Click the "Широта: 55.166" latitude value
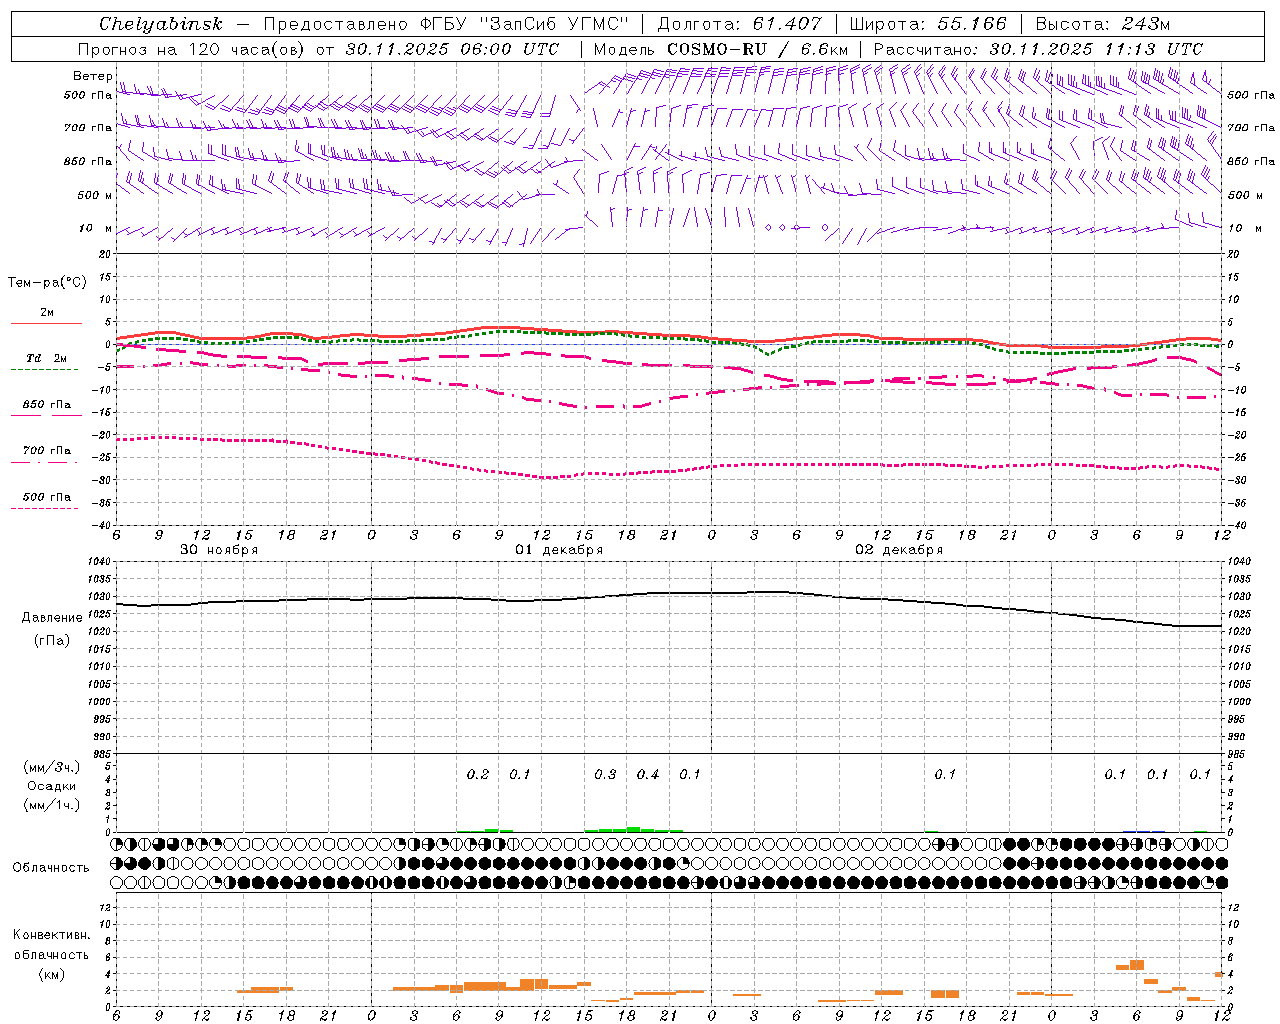Screen dimensions: 1280x1024 [x=928, y=24]
